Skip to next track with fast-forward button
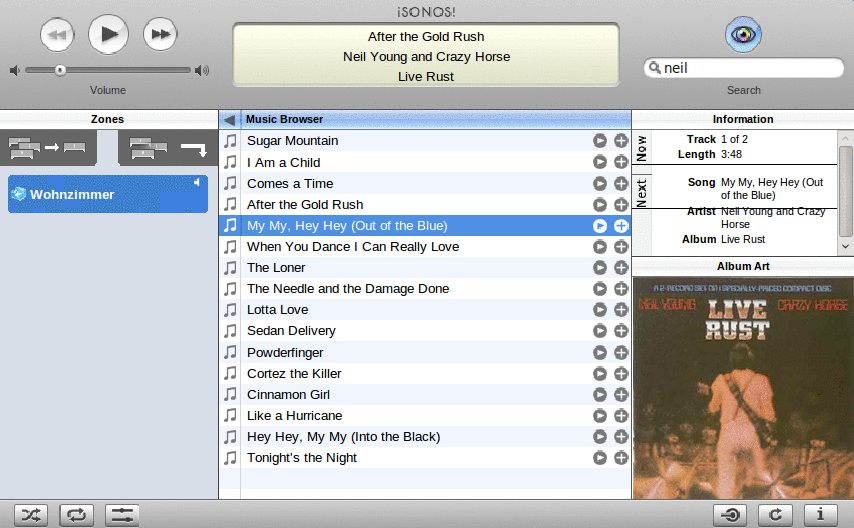 tap(160, 34)
